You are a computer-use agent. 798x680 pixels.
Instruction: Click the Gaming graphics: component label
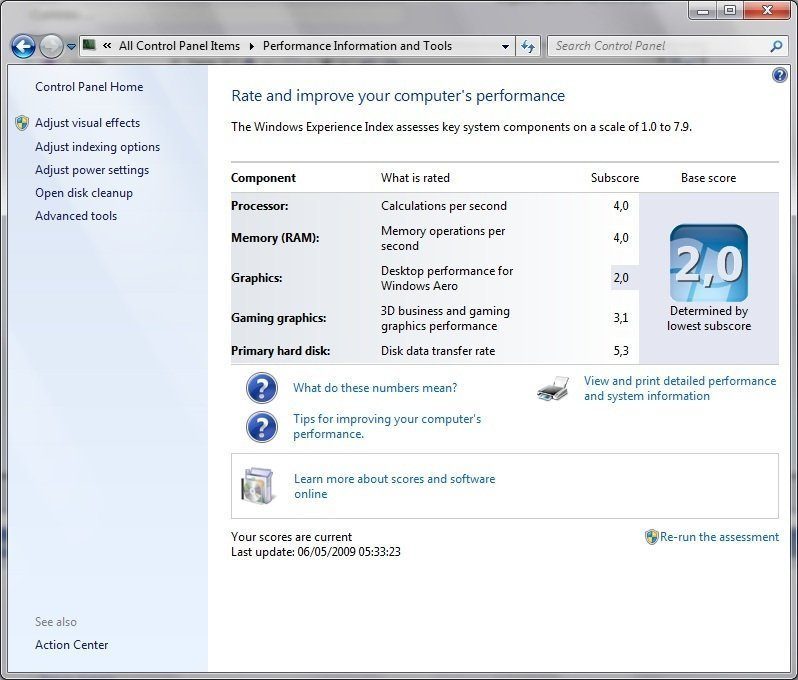tap(278, 318)
